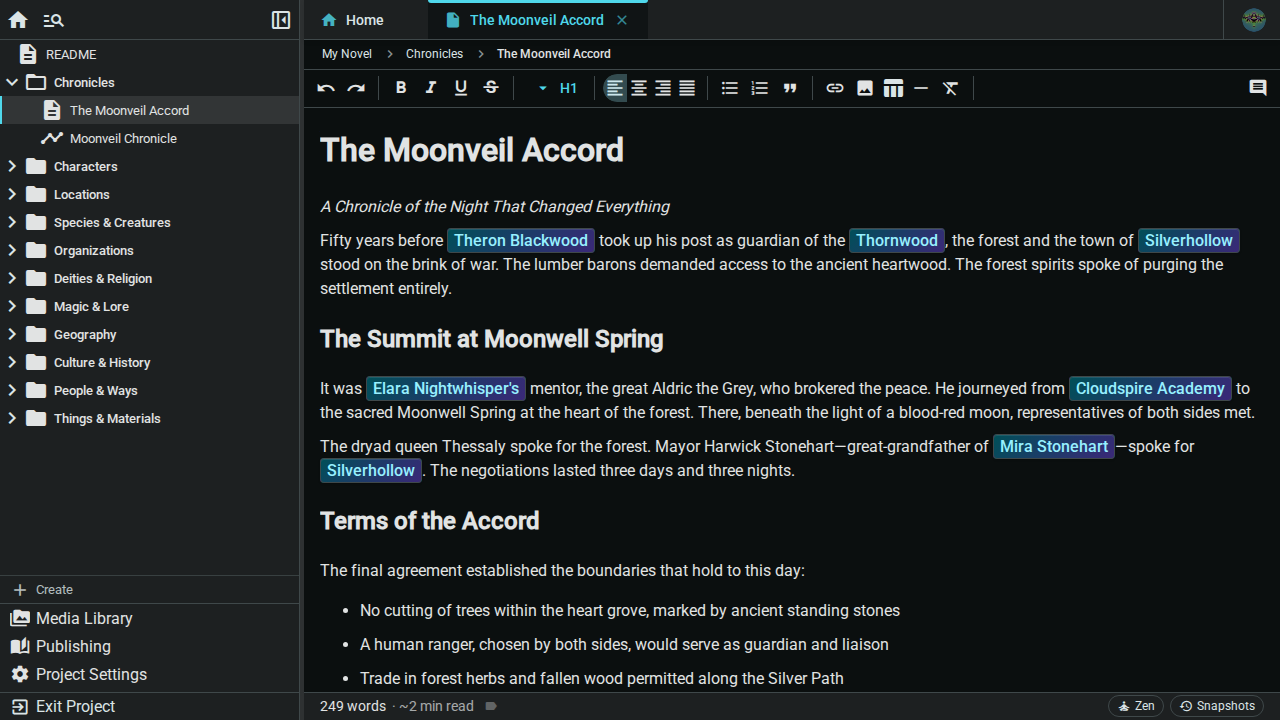The width and height of the screenshot is (1280, 720).
Task: Open the H1 heading style dropdown
Action: pyautogui.click(x=557, y=88)
